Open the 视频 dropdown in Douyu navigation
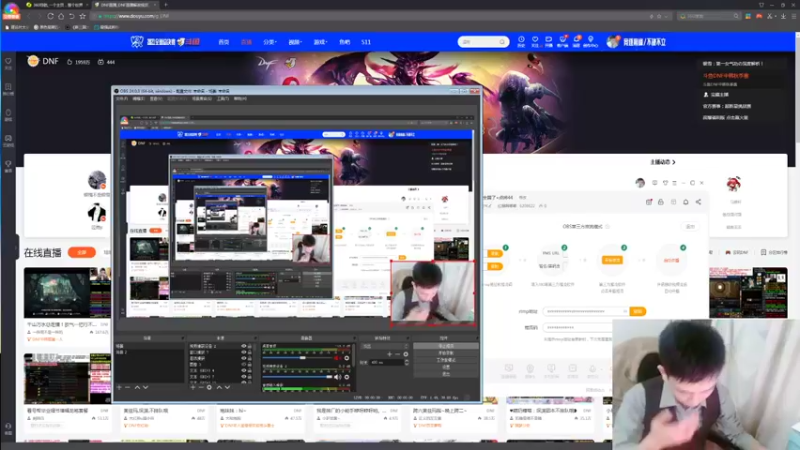The image size is (800, 450). coord(295,42)
